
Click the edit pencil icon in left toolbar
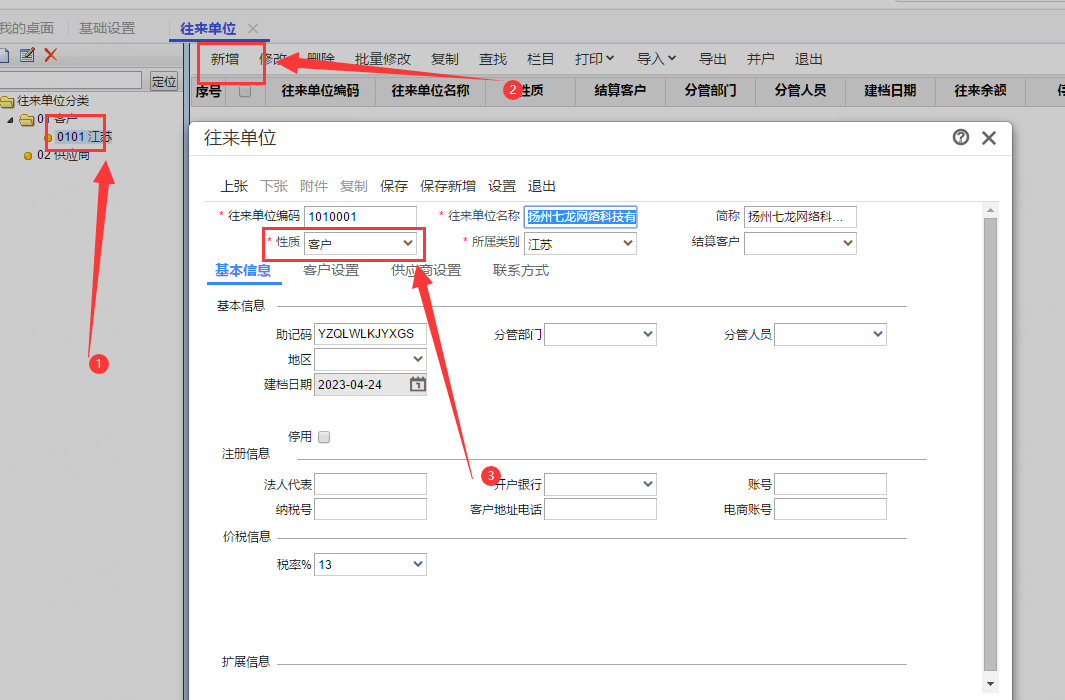pyautogui.click(x=27, y=55)
